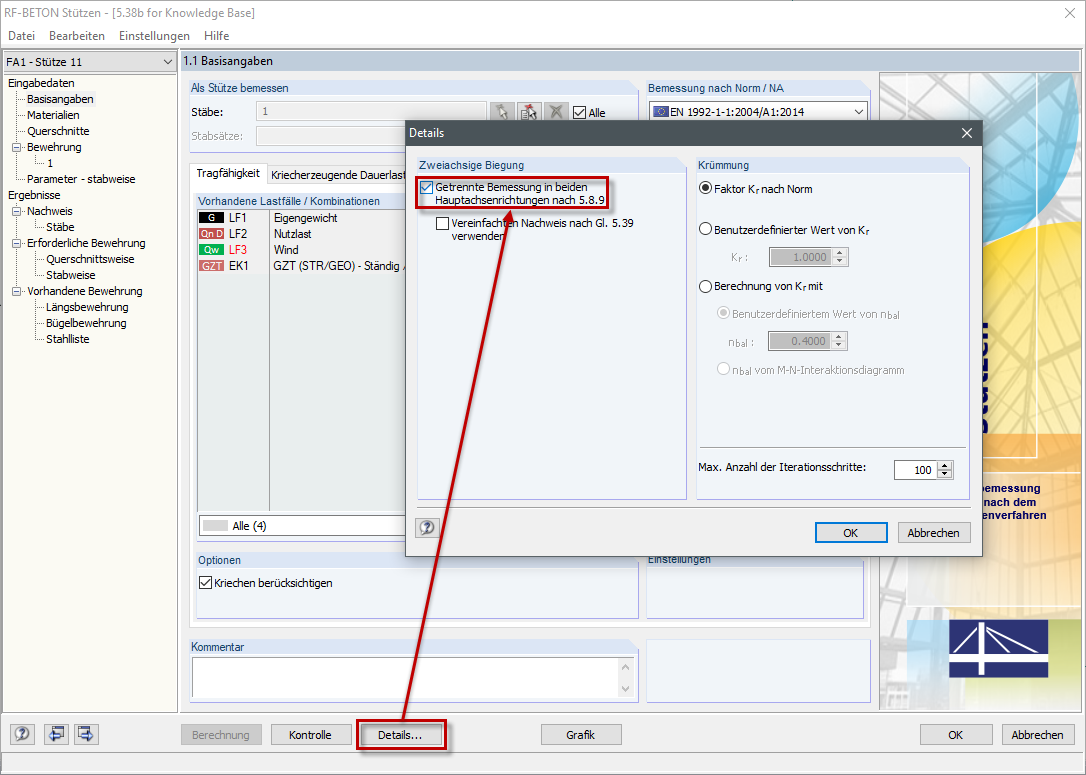Click the help icon in the Details dialog

pos(427,528)
